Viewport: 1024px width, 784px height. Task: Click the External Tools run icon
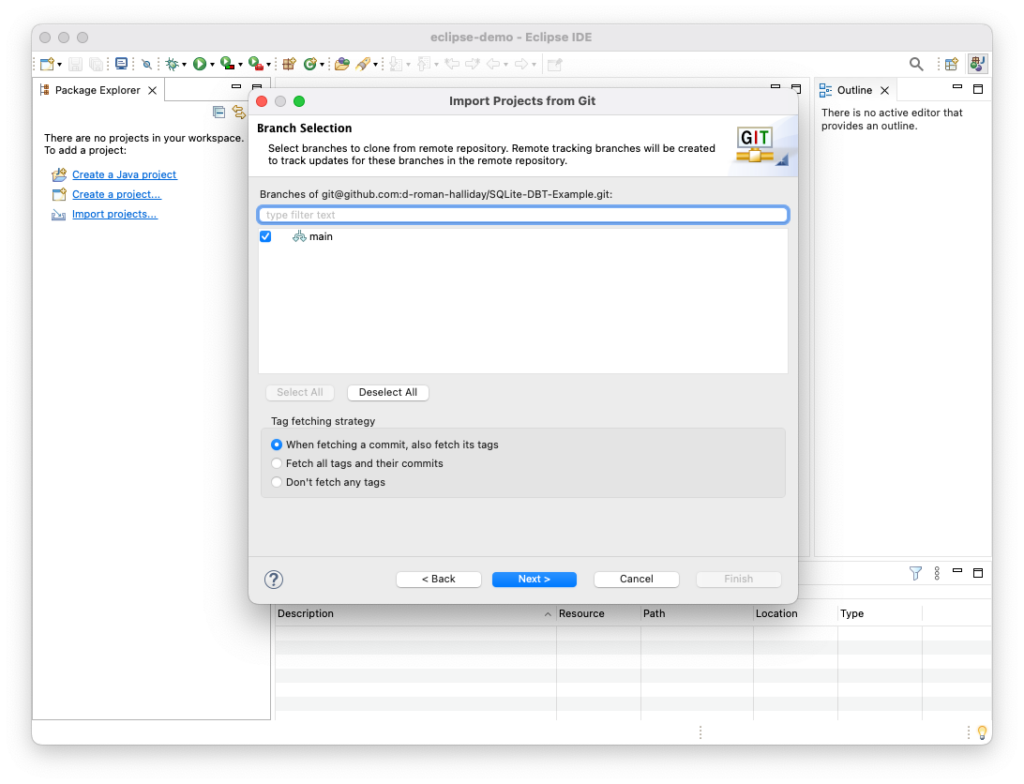[256, 64]
